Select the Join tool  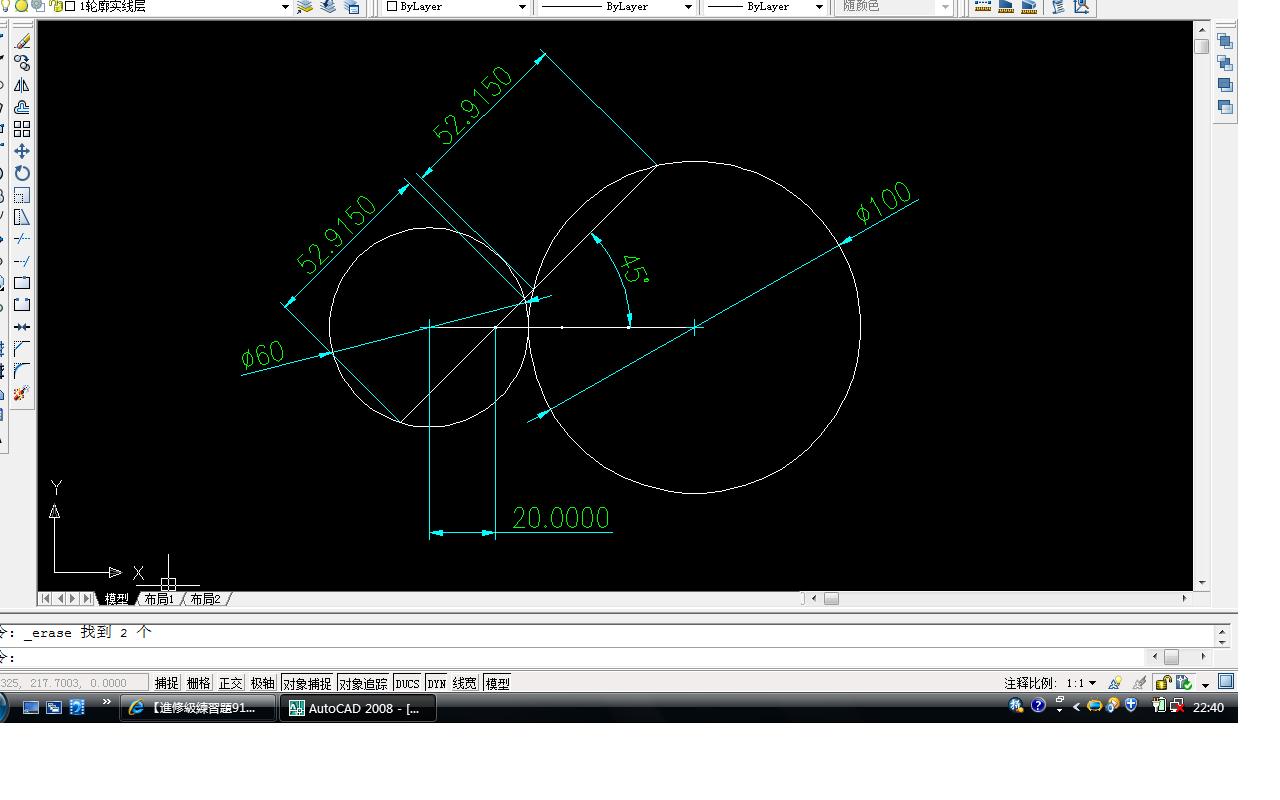22,327
